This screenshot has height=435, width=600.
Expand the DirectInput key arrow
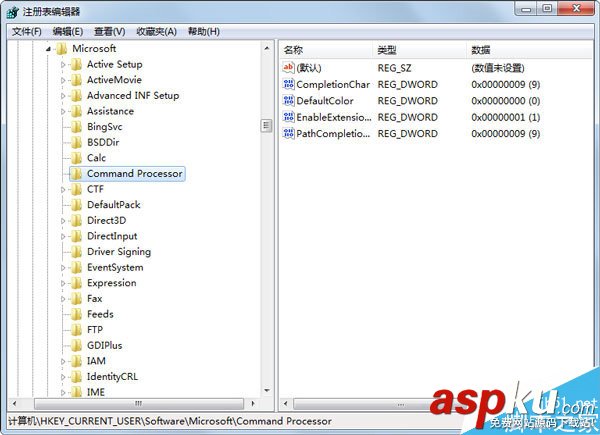point(63,236)
